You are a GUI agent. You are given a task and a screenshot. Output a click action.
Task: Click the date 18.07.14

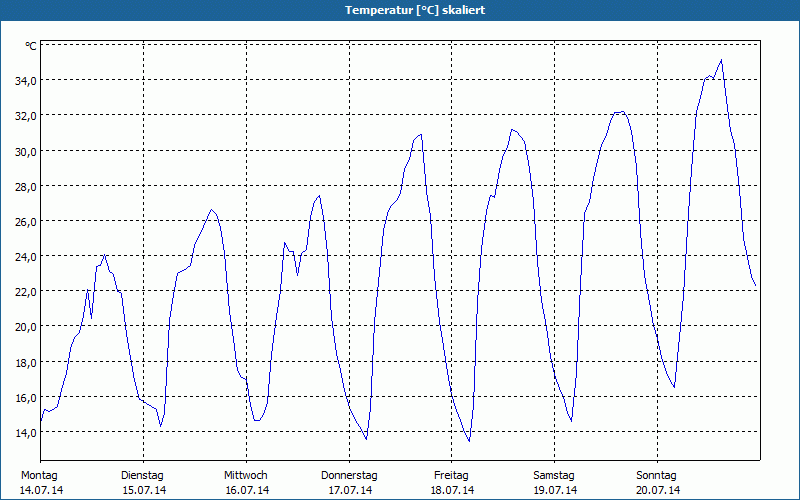pyautogui.click(x=453, y=490)
